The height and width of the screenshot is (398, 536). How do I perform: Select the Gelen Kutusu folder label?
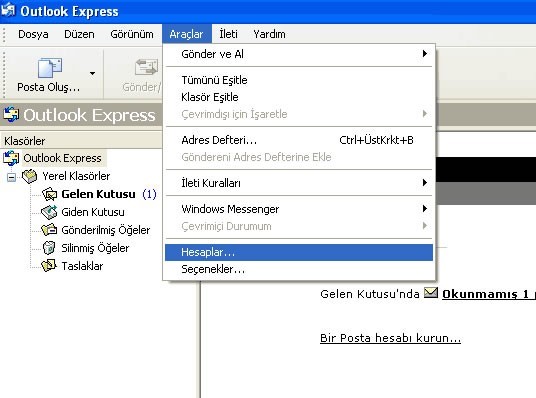(x=98, y=194)
